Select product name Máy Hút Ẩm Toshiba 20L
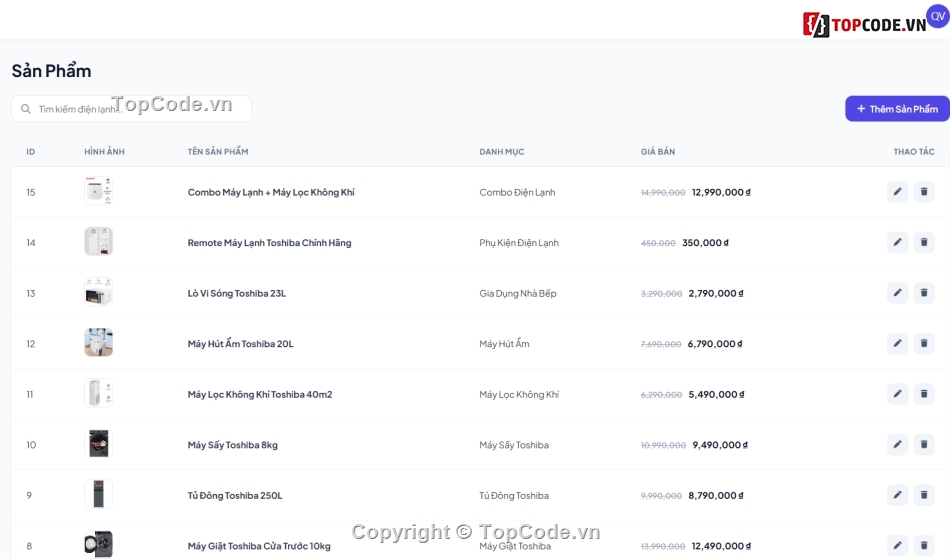This screenshot has height=559, width=950. [241, 343]
